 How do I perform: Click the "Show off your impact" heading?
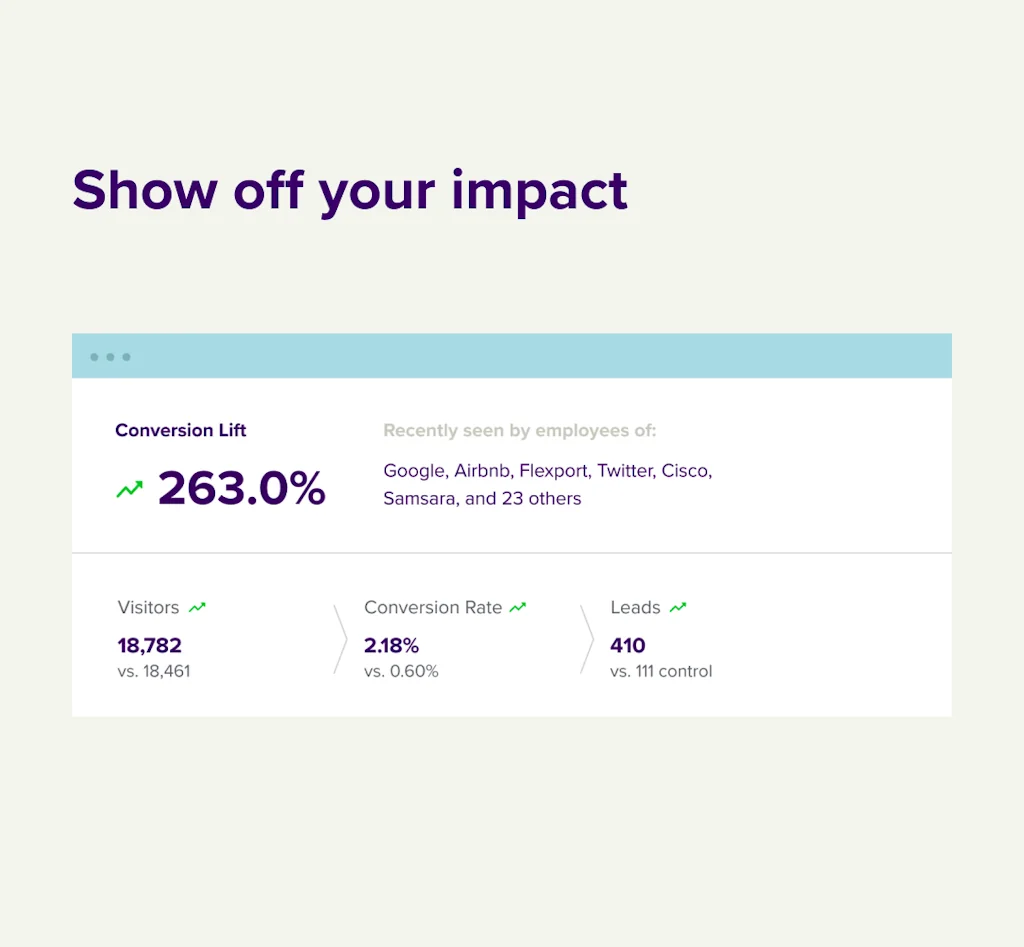pyautogui.click(x=350, y=190)
